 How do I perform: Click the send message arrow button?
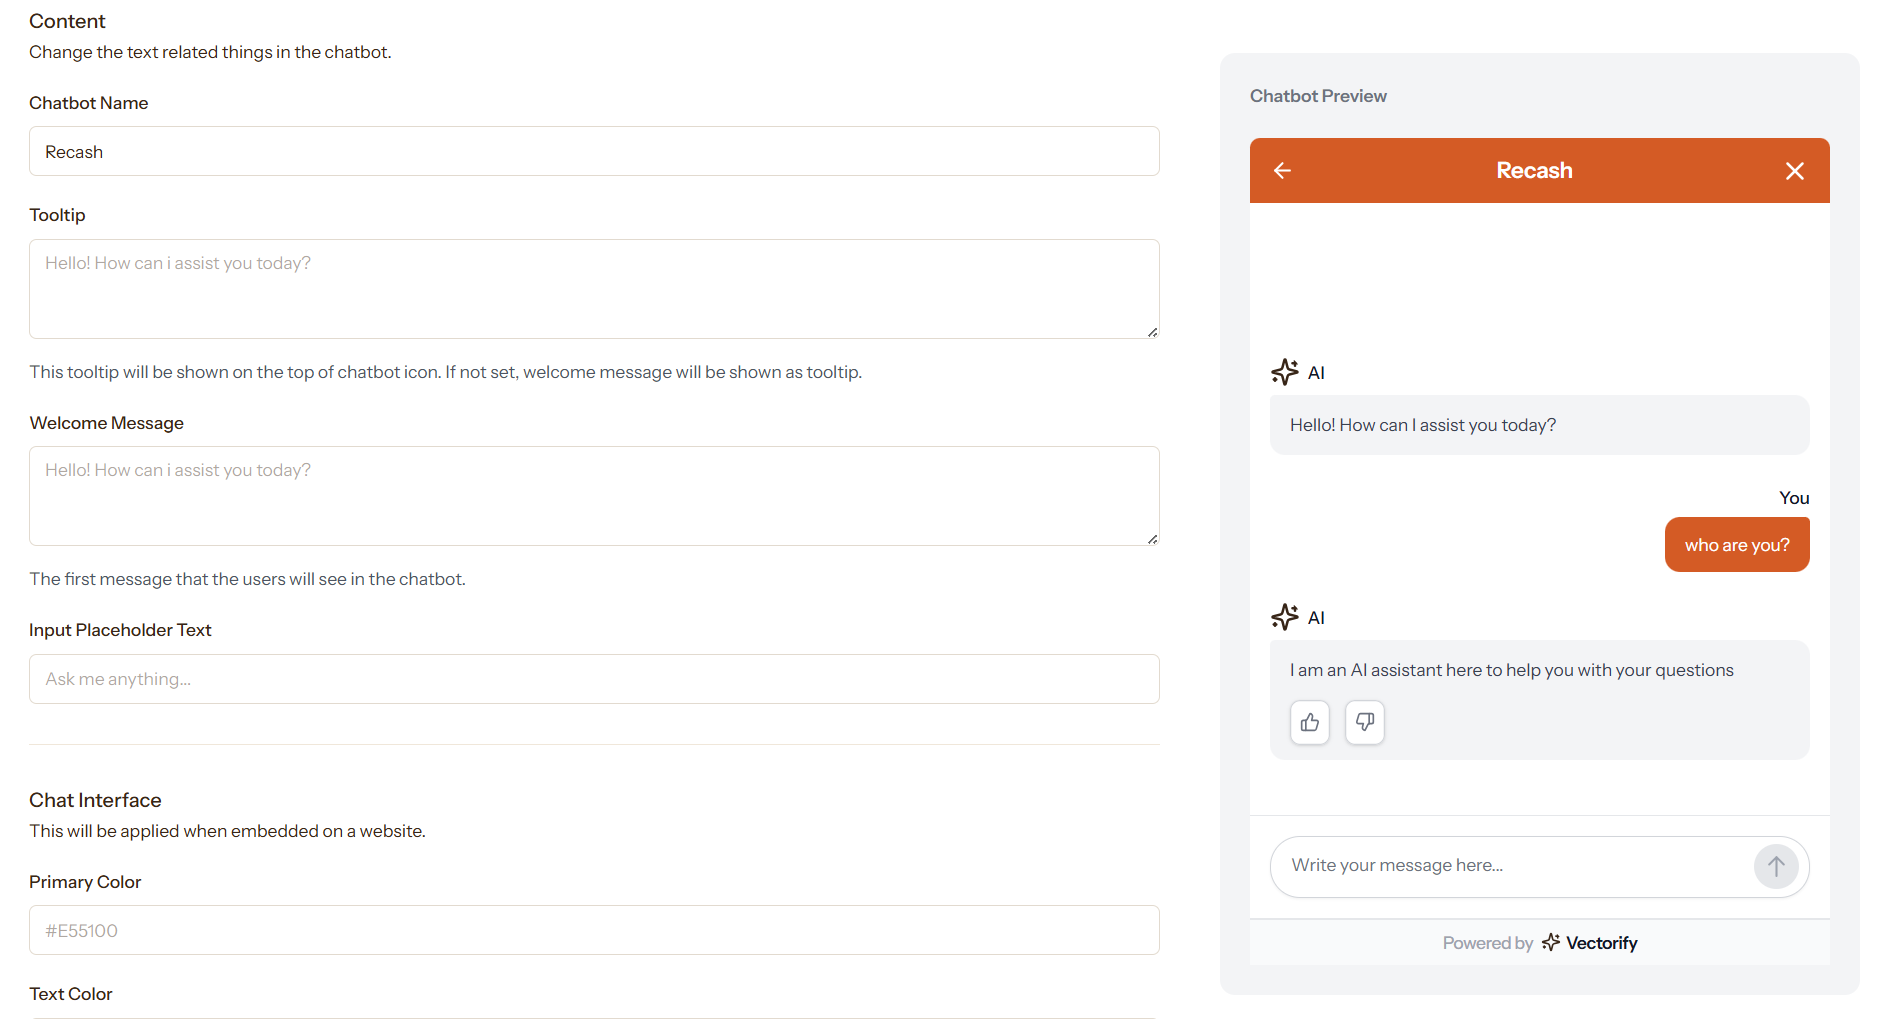pyautogui.click(x=1776, y=866)
